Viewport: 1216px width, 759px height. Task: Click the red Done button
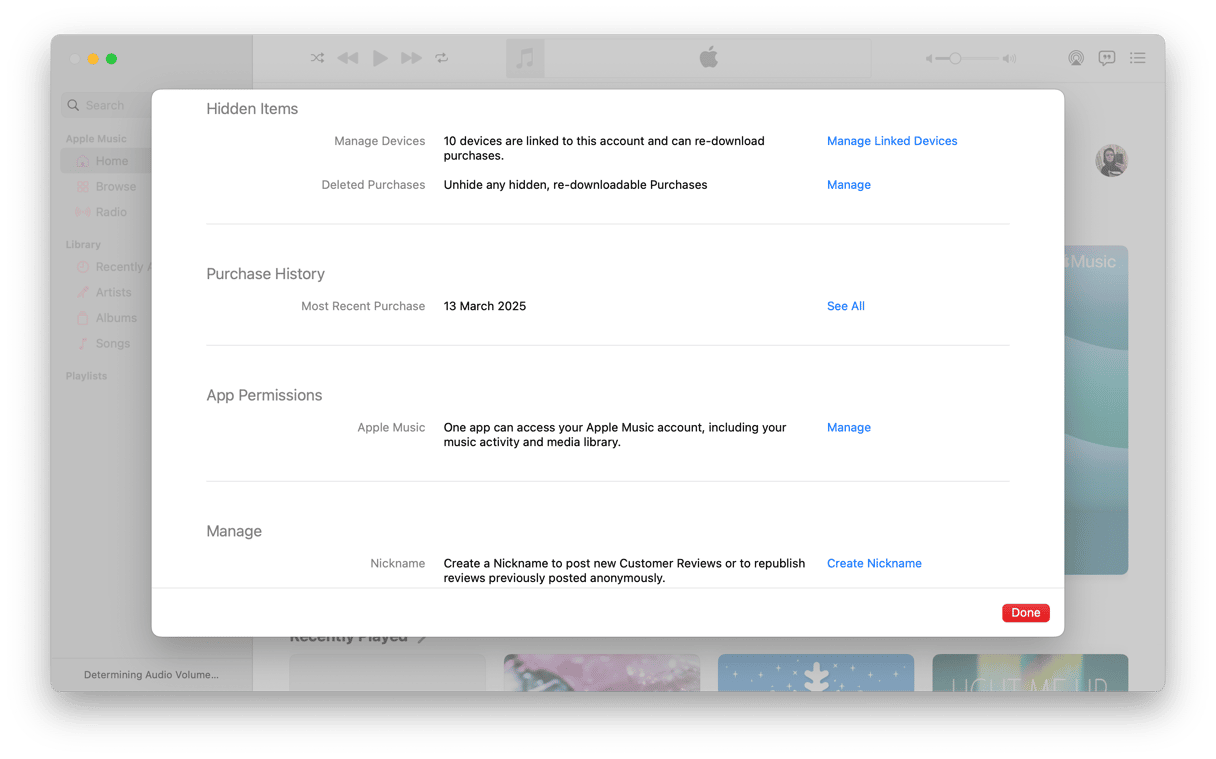[1026, 613]
